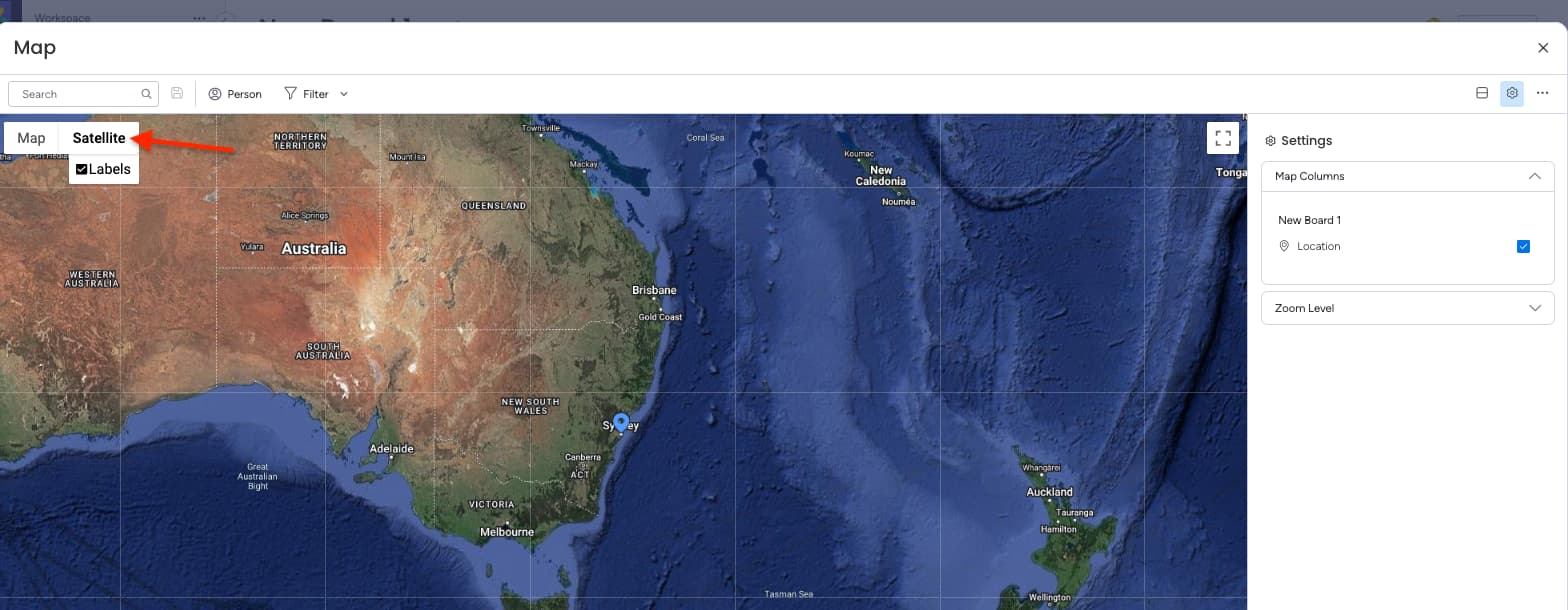Click the New Caledonia label on map
This screenshot has width=1568, height=610.
880,176
